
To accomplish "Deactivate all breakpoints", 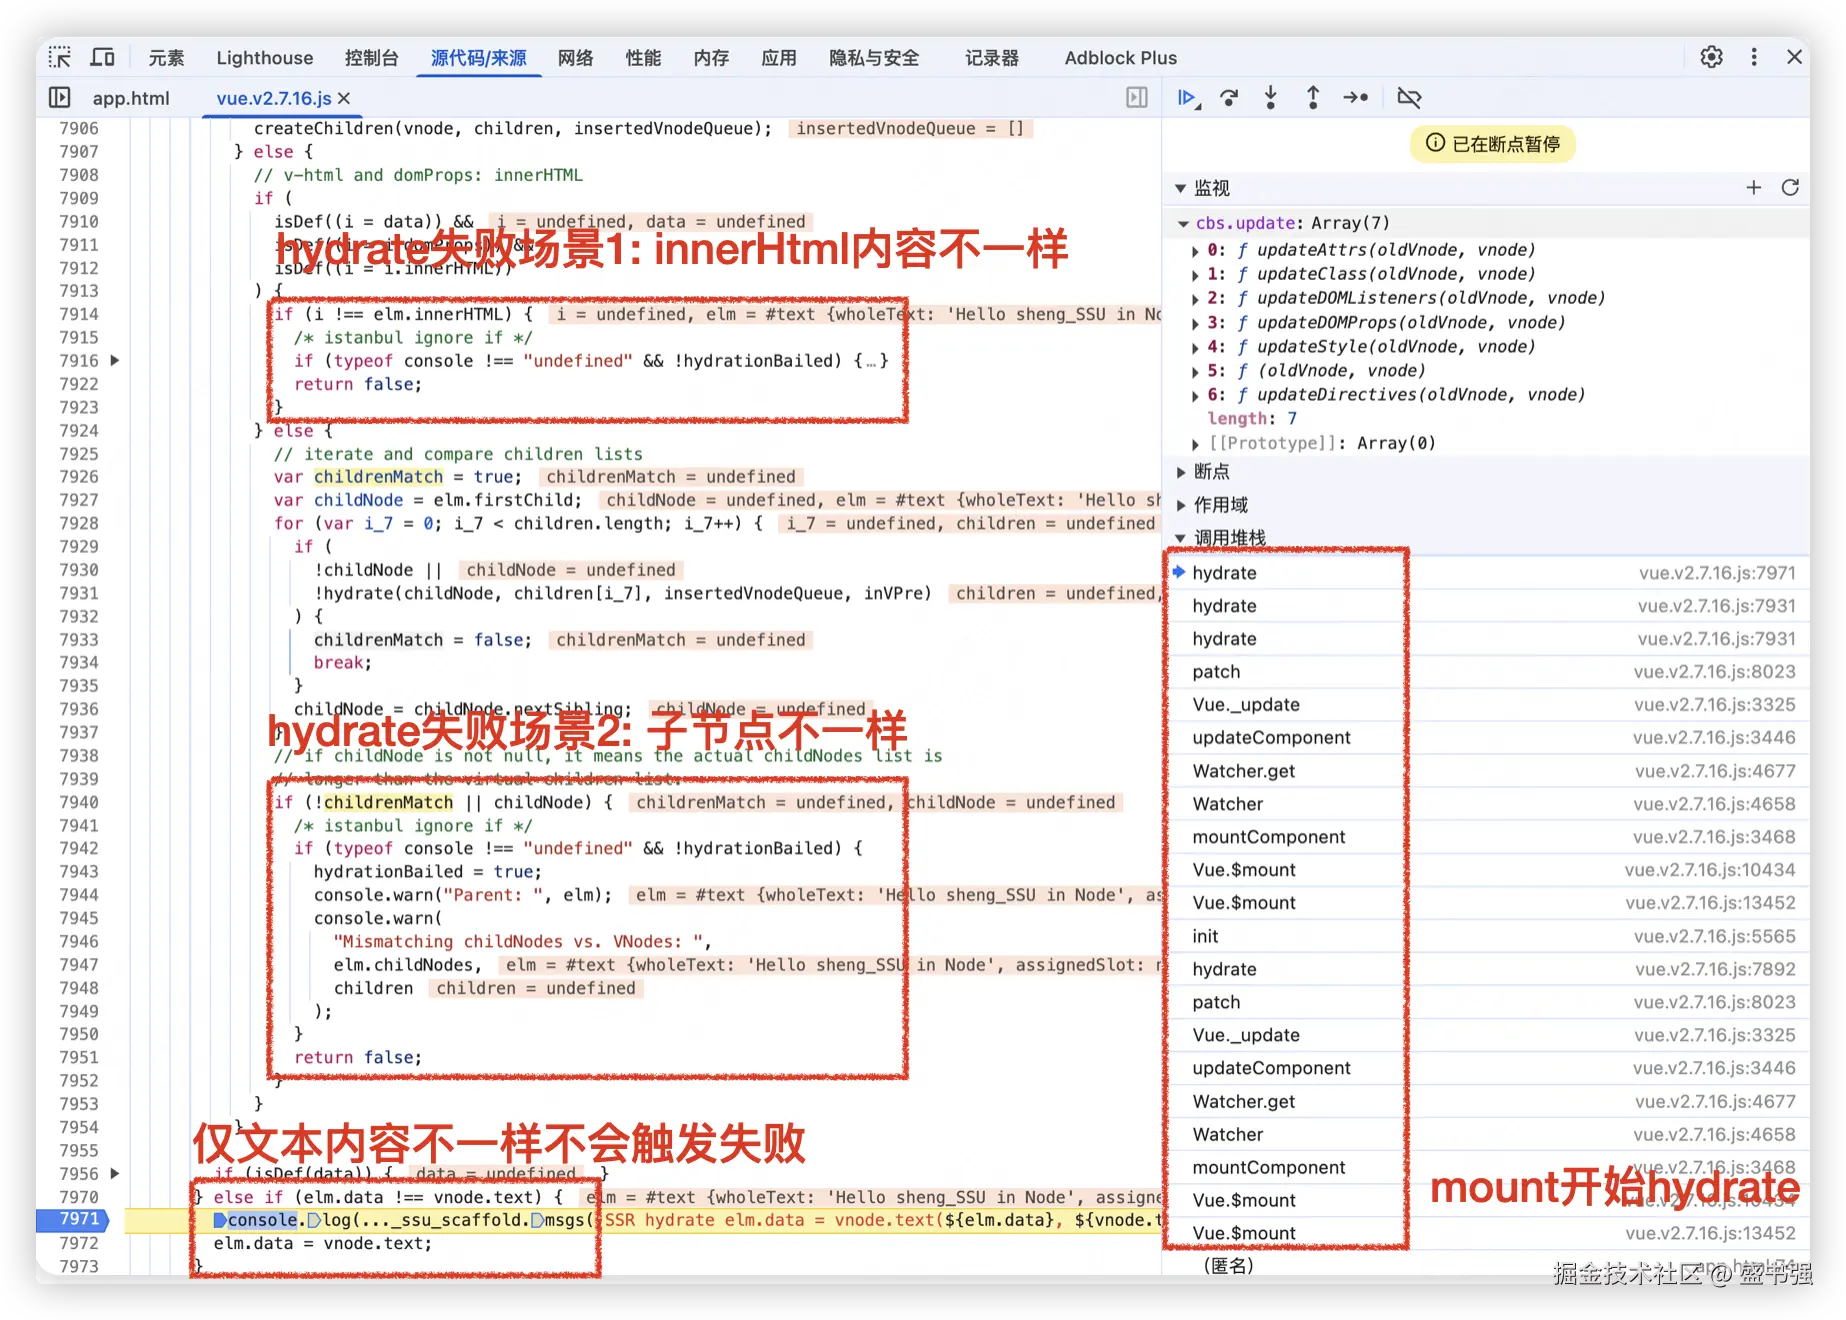I will [1409, 98].
